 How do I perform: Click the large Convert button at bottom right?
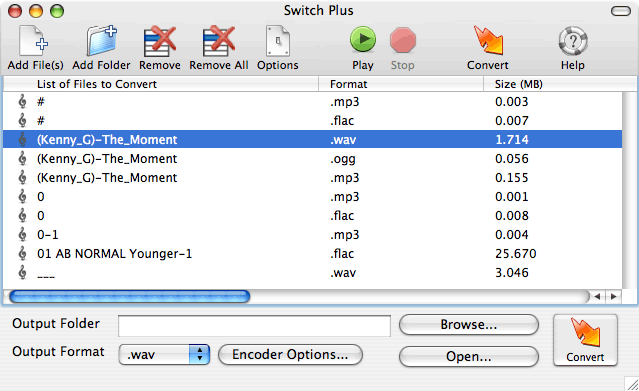pos(585,340)
